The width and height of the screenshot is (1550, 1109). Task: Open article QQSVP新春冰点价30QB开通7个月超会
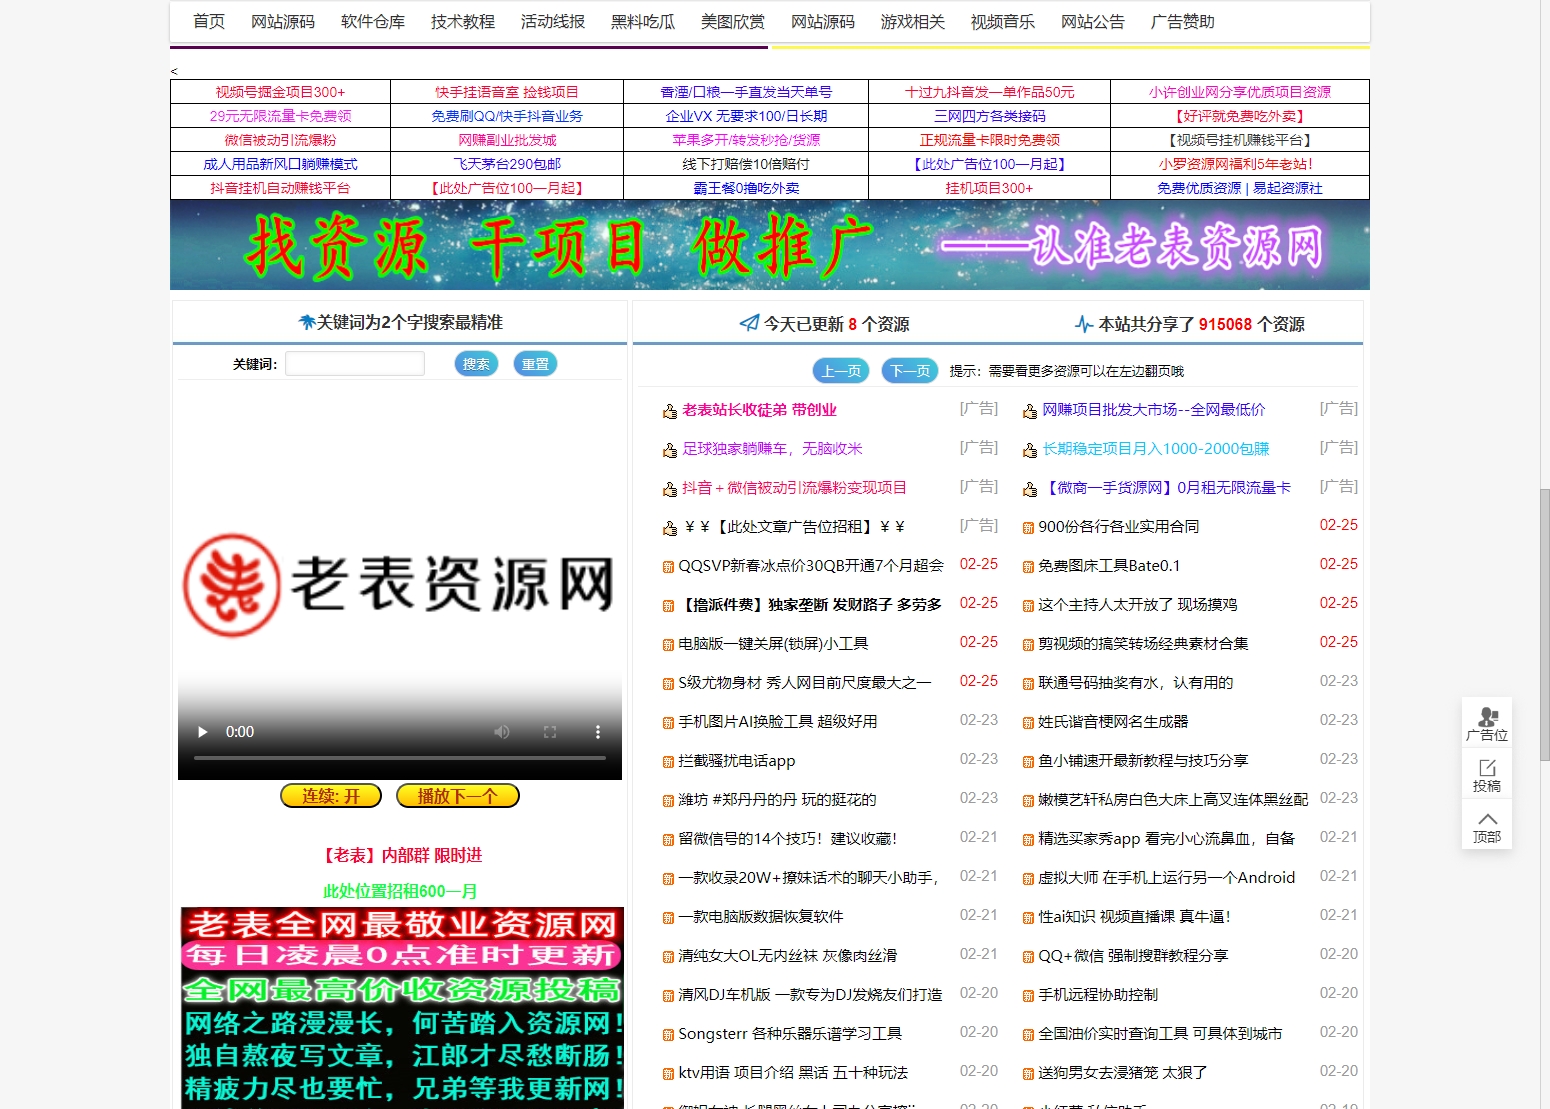811,566
